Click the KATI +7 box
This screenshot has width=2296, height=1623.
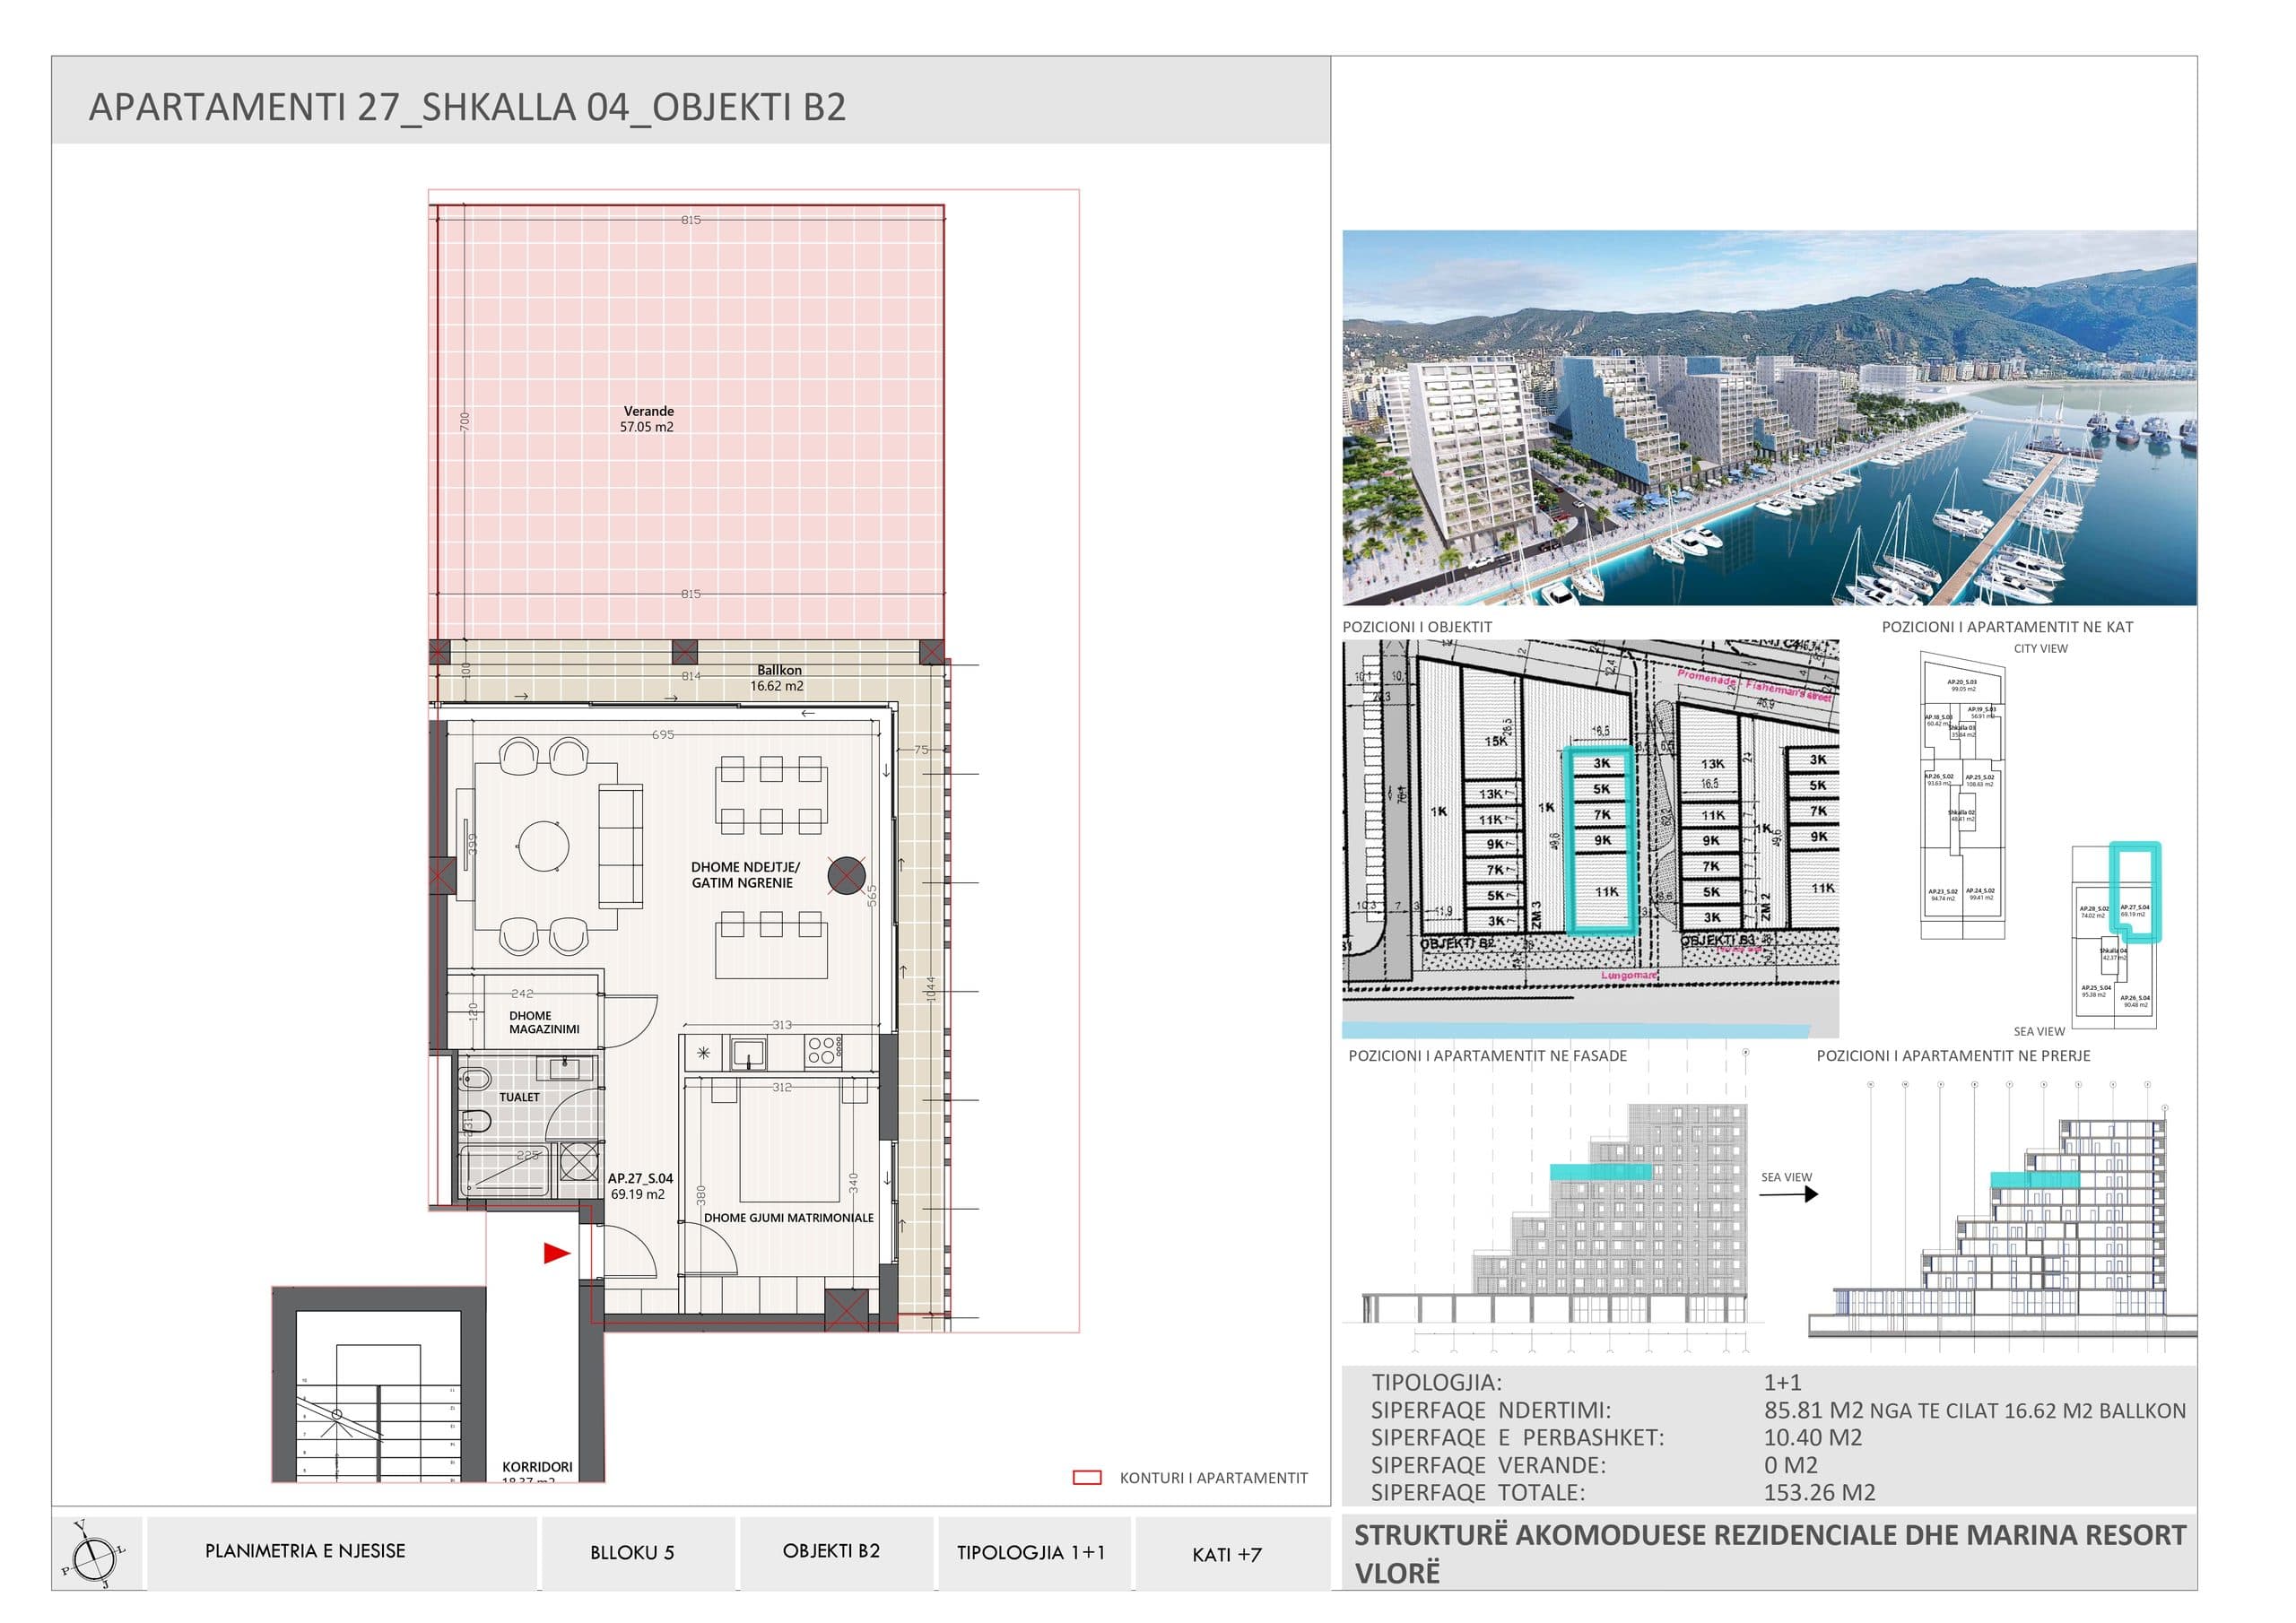[1232, 1553]
